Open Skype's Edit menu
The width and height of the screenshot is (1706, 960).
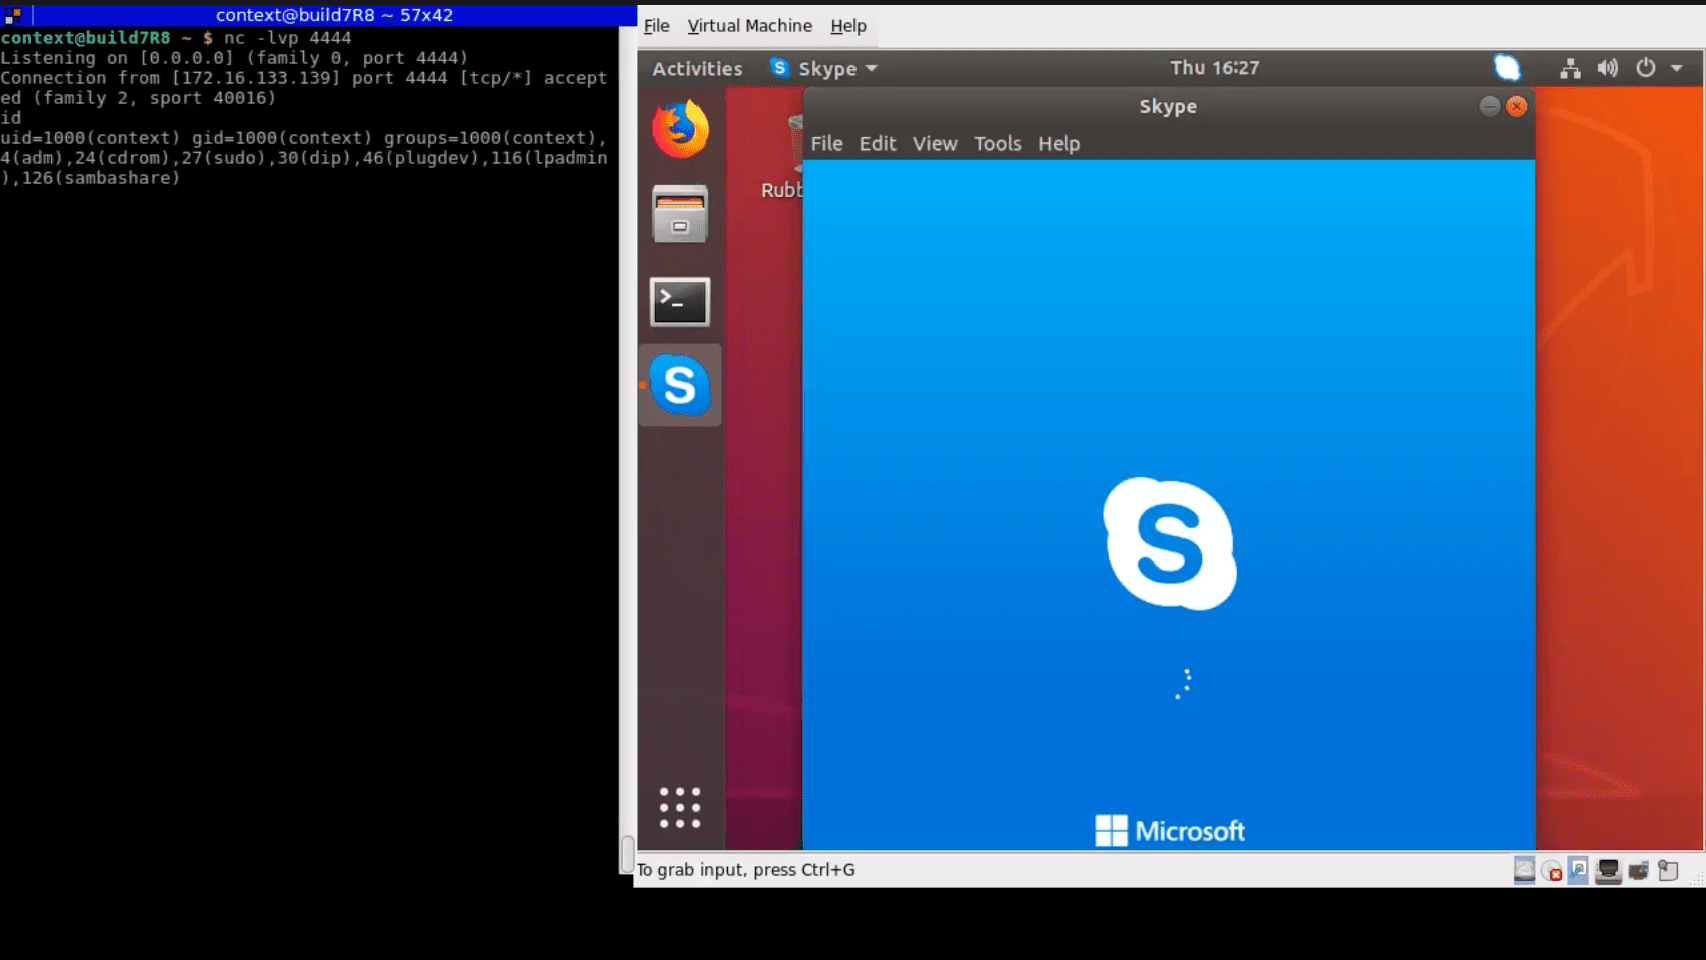(x=877, y=143)
